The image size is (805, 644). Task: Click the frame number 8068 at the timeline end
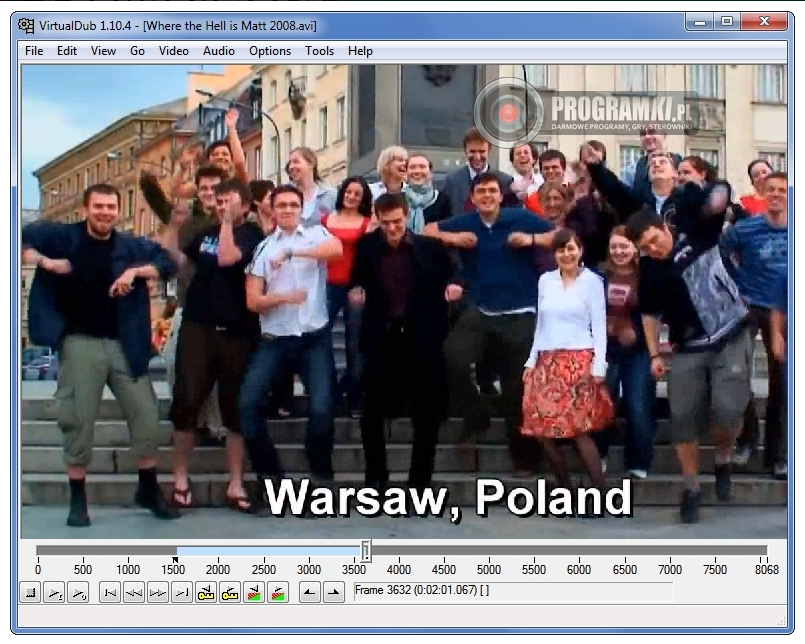[x=766, y=570]
